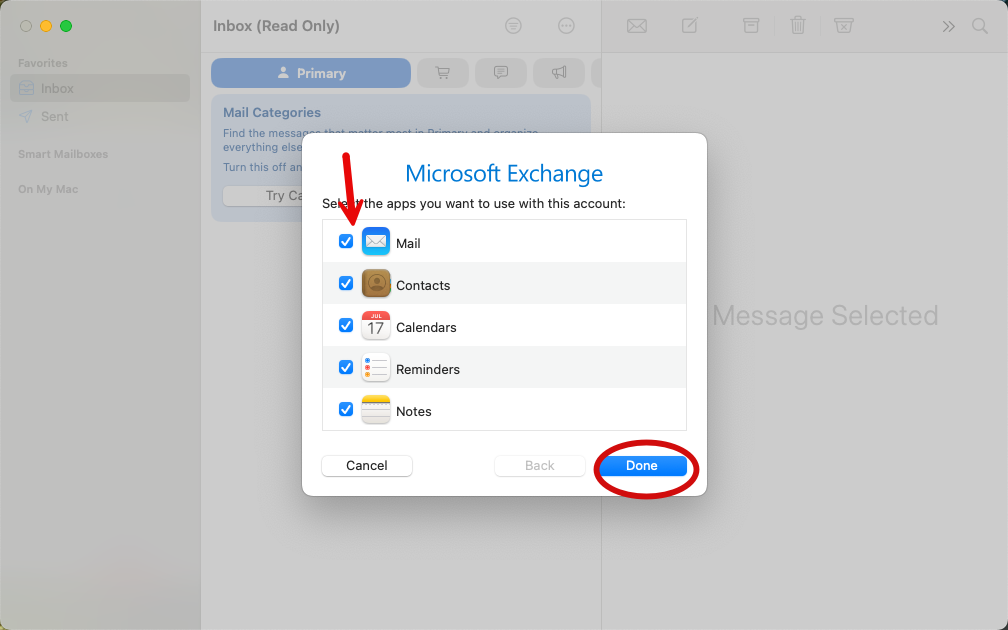
Task: Select the Primary category tab
Action: pos(310,73)
